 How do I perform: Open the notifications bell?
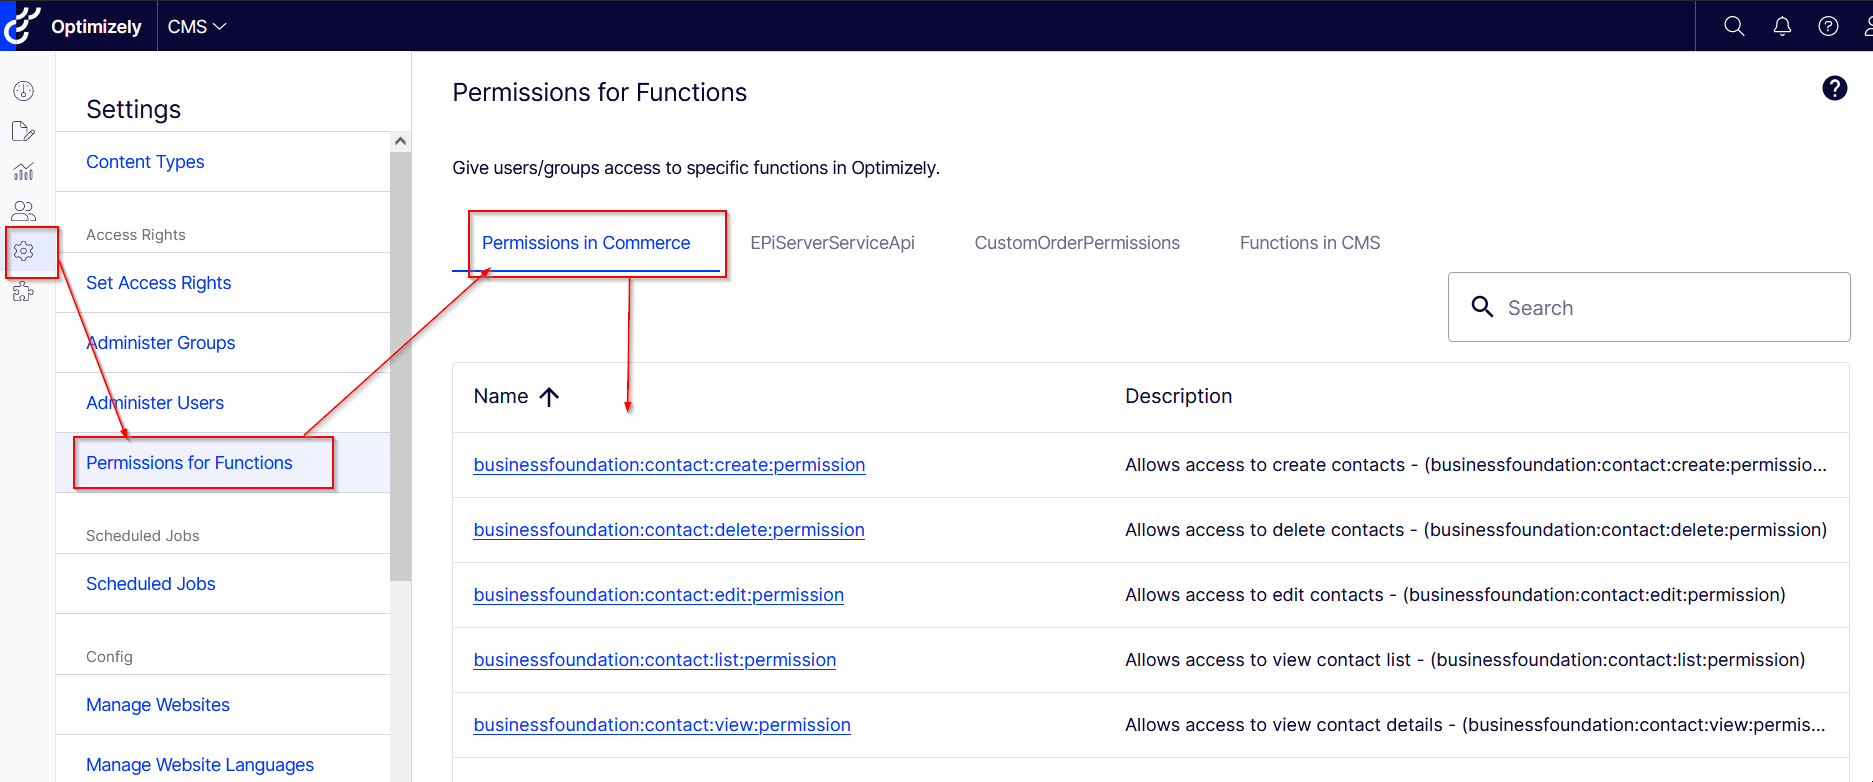pos(1782,27)
